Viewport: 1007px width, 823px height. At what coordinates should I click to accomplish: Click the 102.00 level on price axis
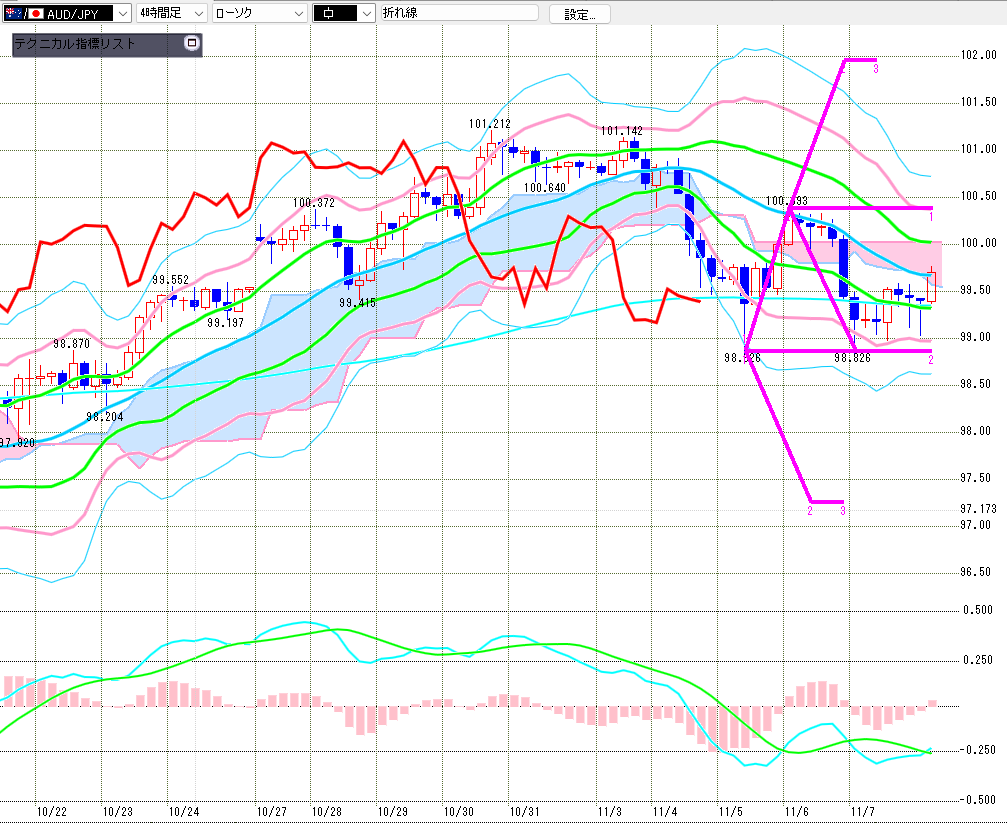point(977,56)
